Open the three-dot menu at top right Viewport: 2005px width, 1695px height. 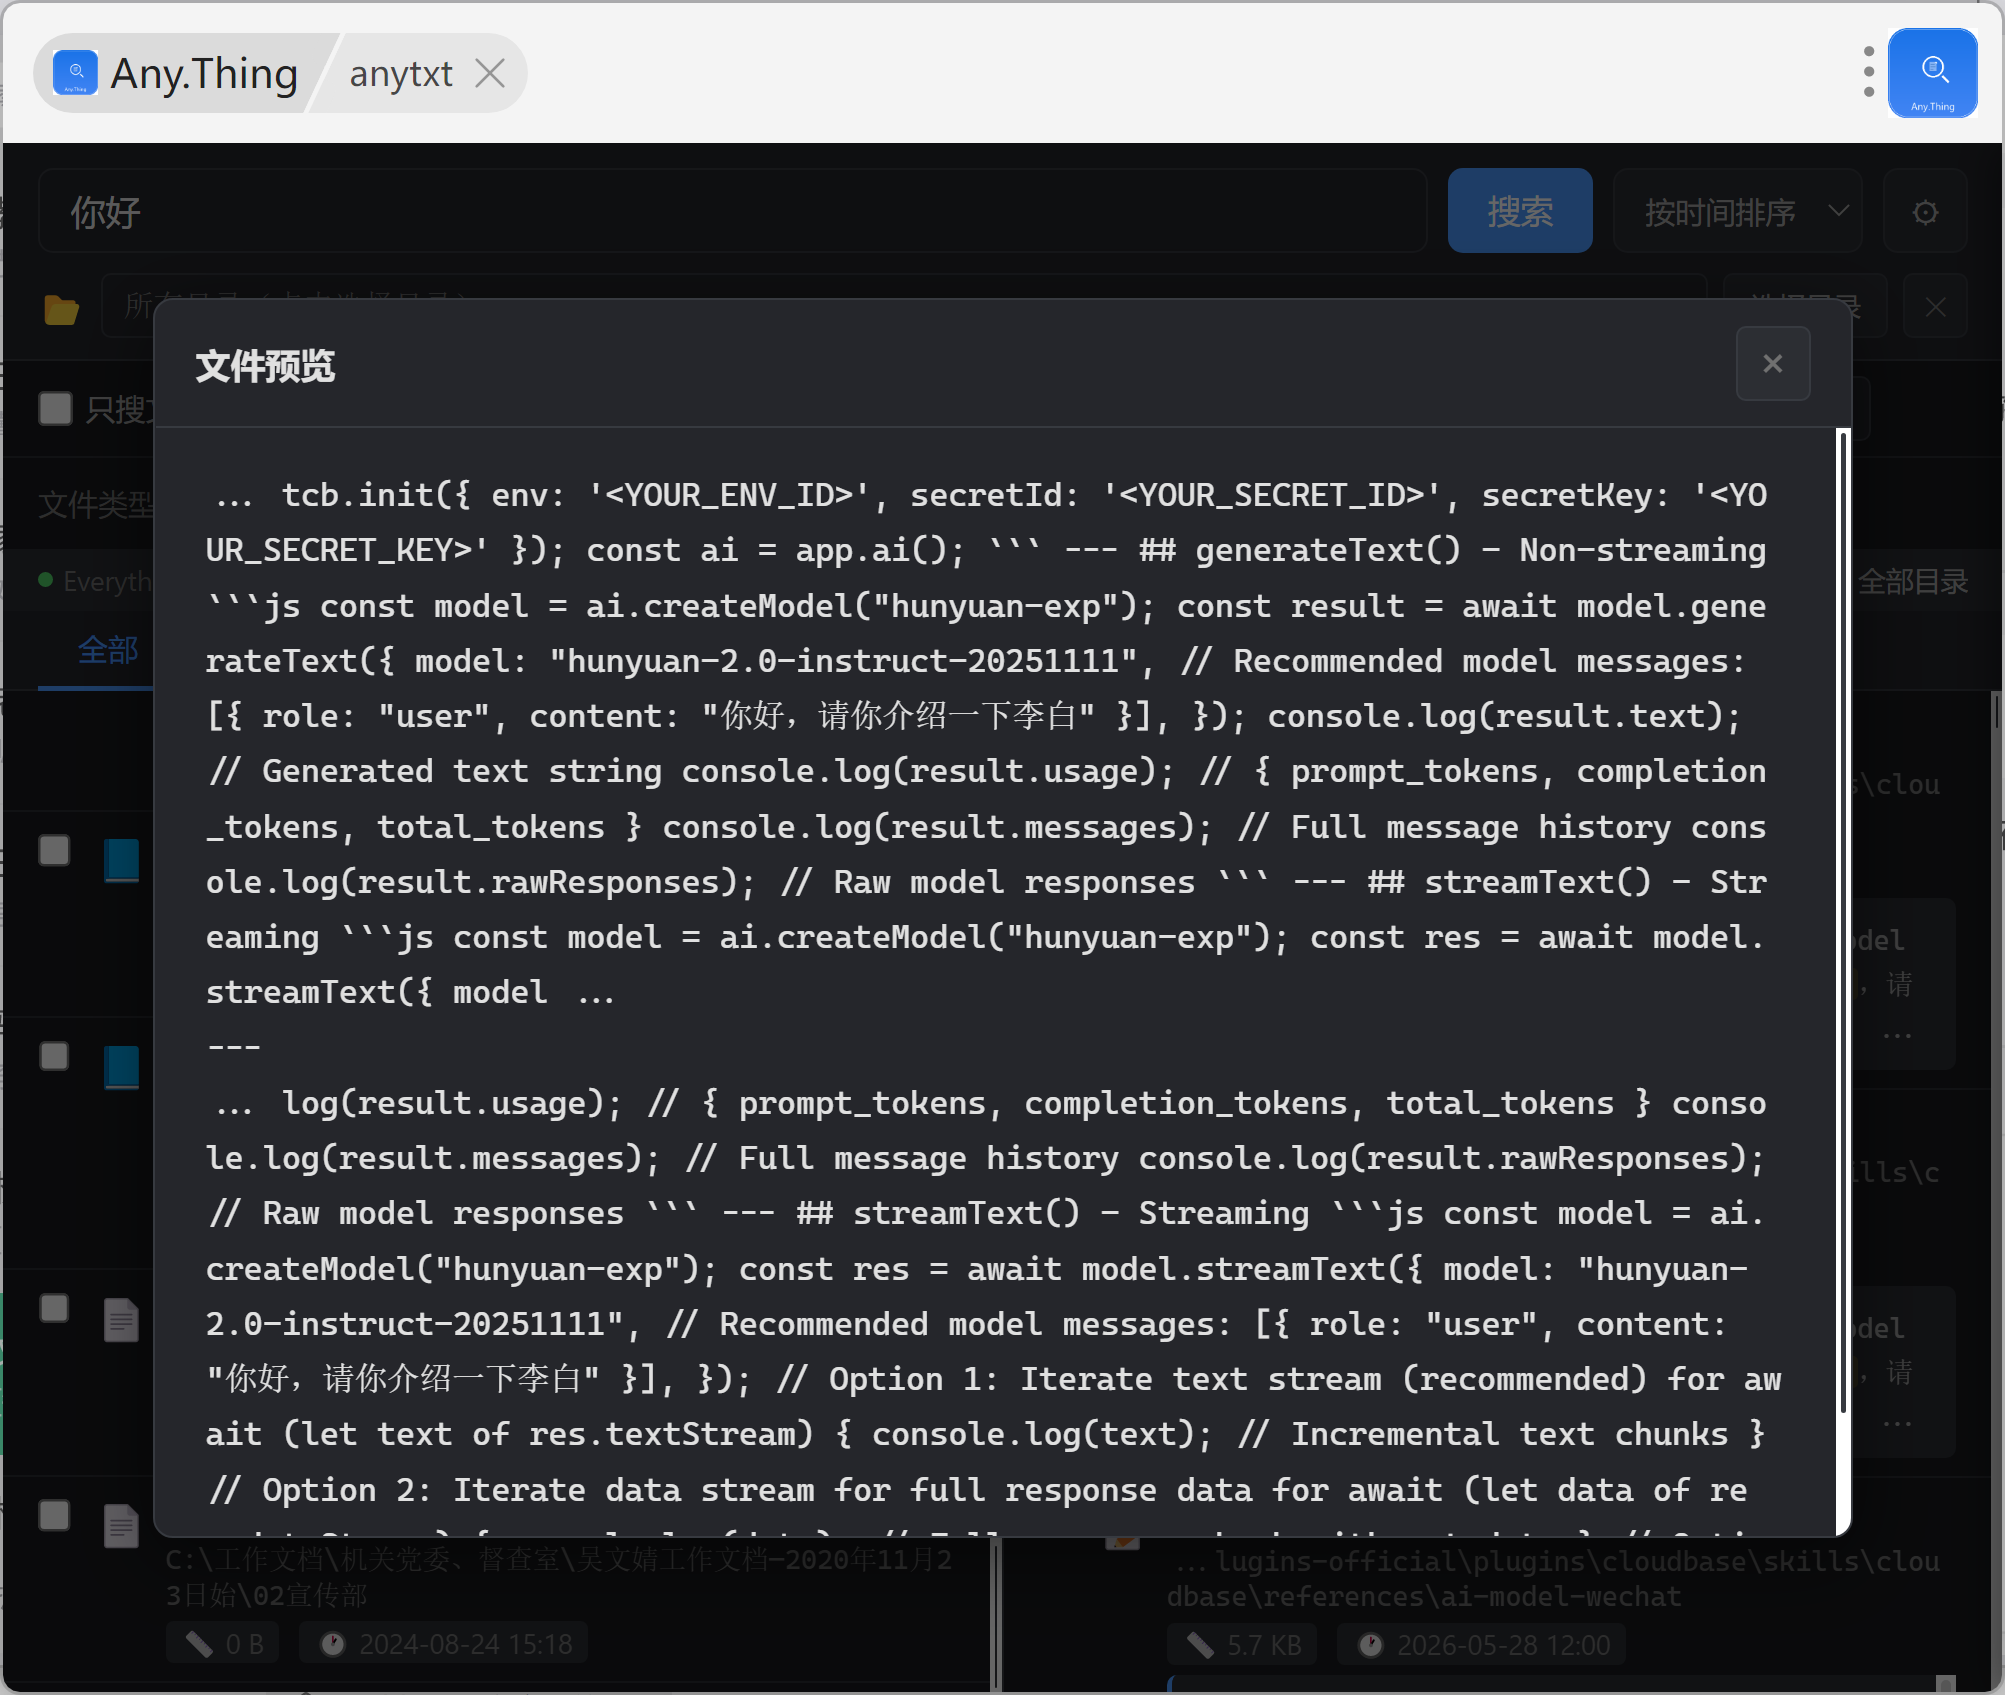tap(1868, 73)
